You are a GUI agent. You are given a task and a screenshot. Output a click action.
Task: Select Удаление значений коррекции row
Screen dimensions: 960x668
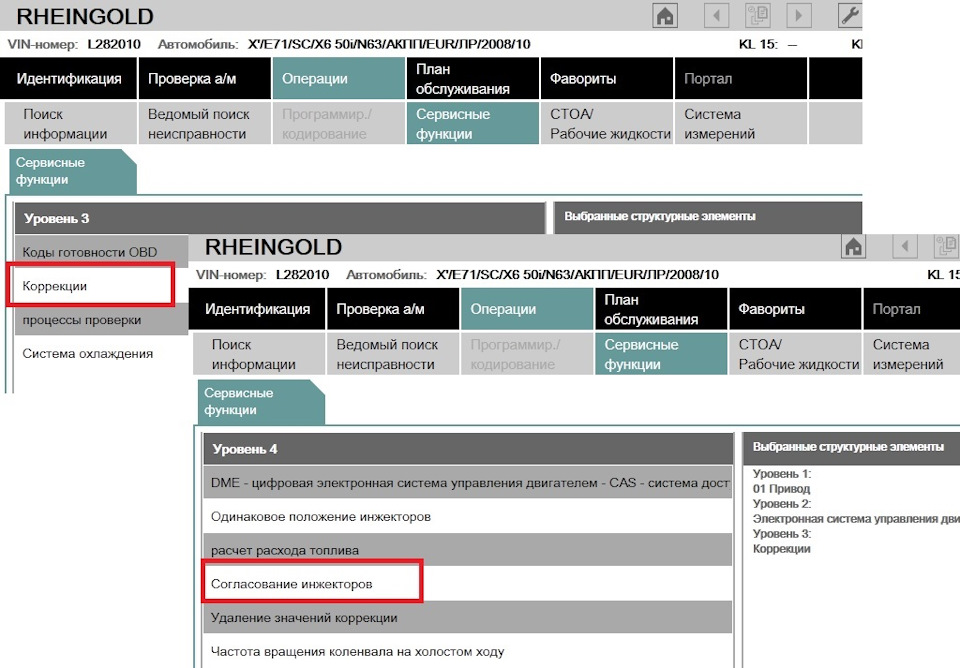pyautogui.click(x=468, y=617)
